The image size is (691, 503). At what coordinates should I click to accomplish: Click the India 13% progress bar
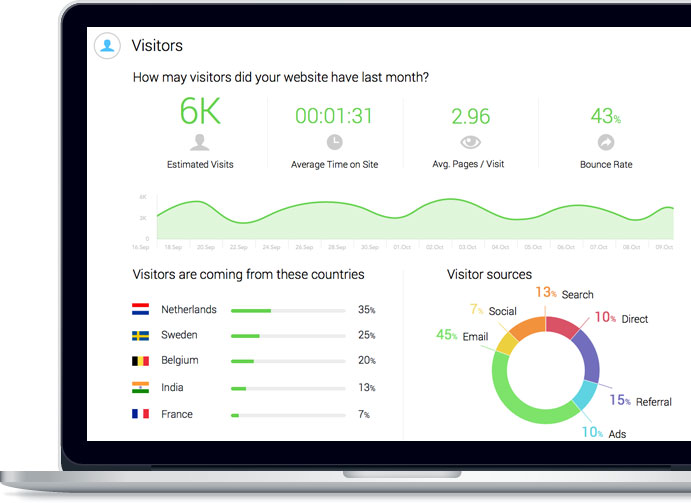pos(288,389)
